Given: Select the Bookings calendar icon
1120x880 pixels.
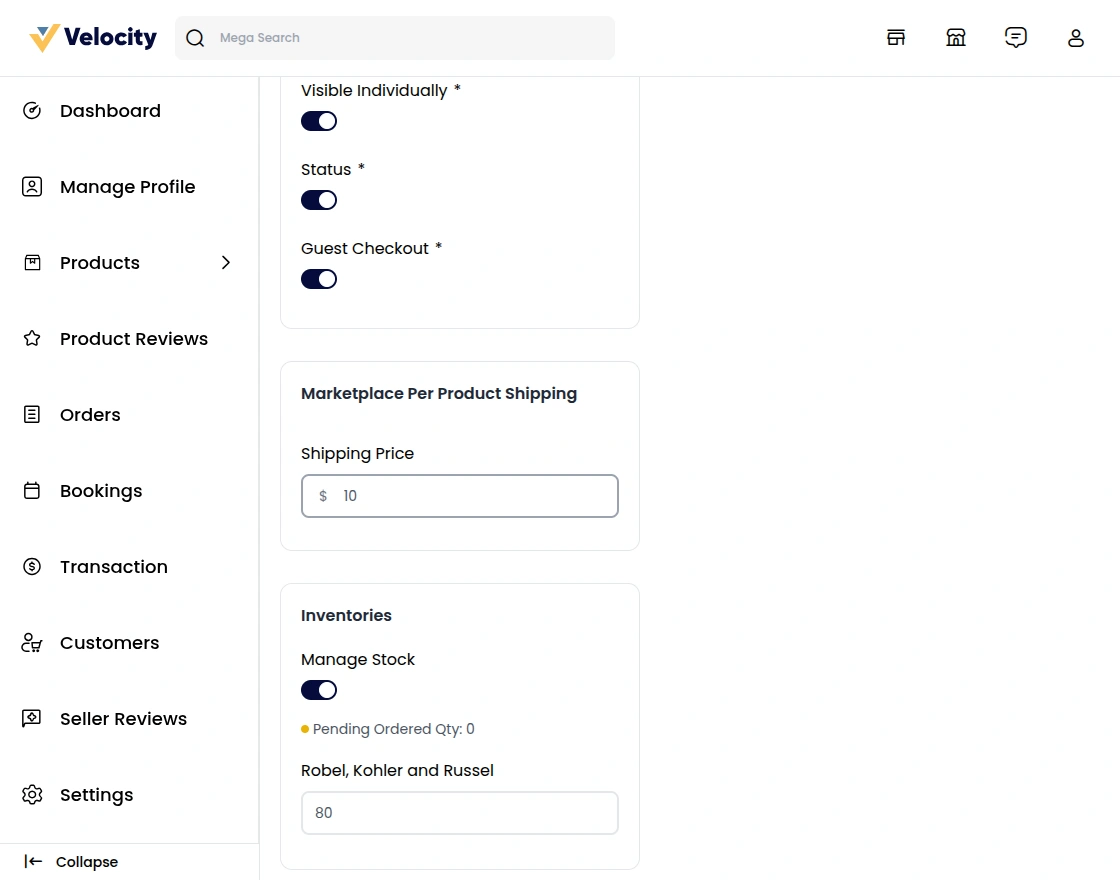Looking at the screenshot, I should tap(32, 490).
